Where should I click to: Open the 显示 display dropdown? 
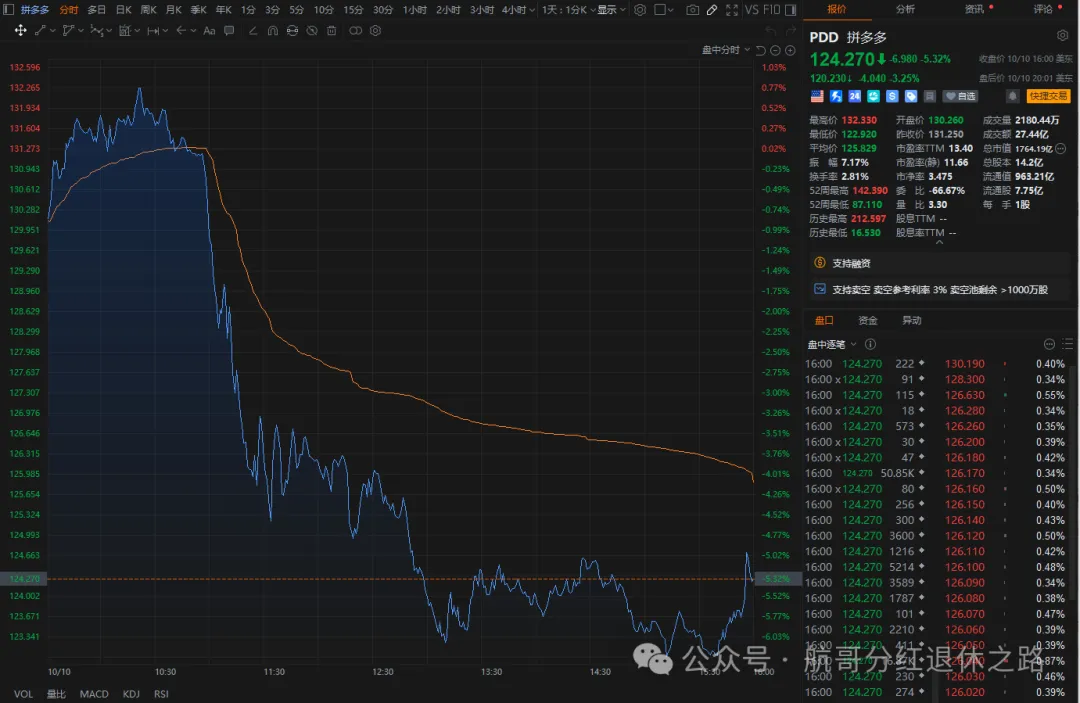[611, 10]
